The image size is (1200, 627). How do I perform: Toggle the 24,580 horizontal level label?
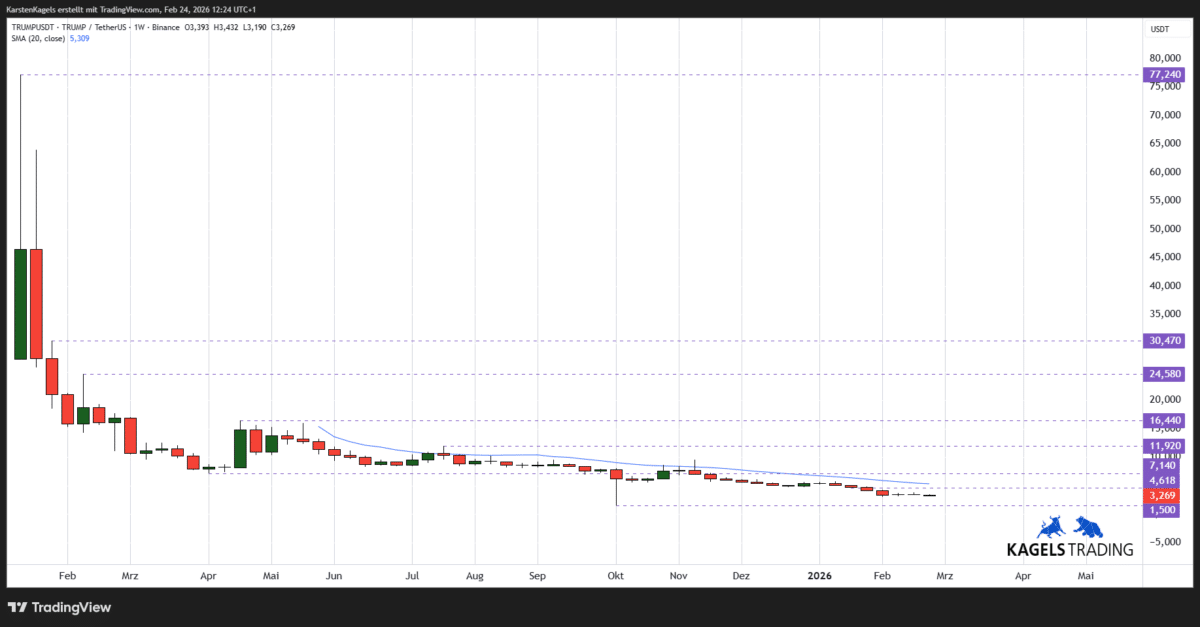pos(1162,373)
